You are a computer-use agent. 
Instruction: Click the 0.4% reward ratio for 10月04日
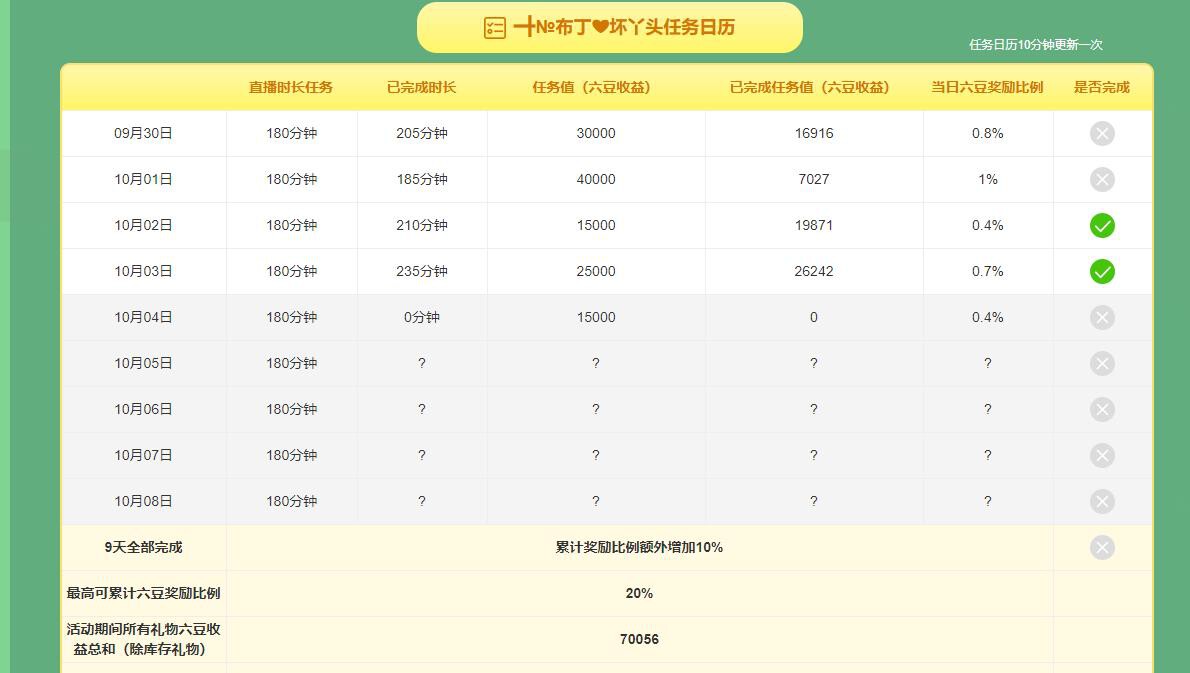point(987,317)
